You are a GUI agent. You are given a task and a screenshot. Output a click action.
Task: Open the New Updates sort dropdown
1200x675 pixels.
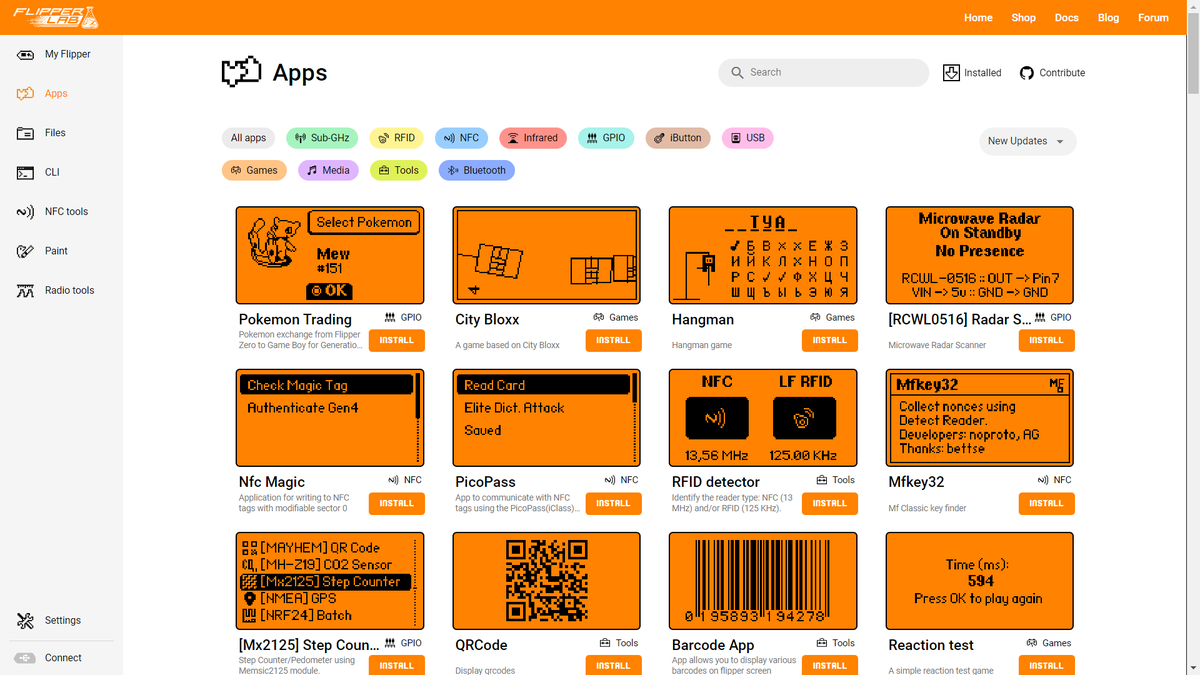pos(1027,141)
